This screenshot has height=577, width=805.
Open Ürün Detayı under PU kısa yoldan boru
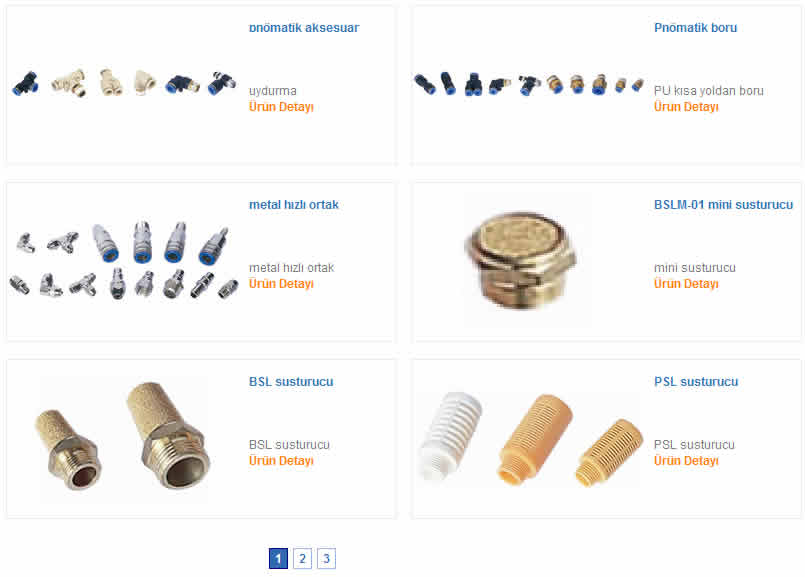686,107
